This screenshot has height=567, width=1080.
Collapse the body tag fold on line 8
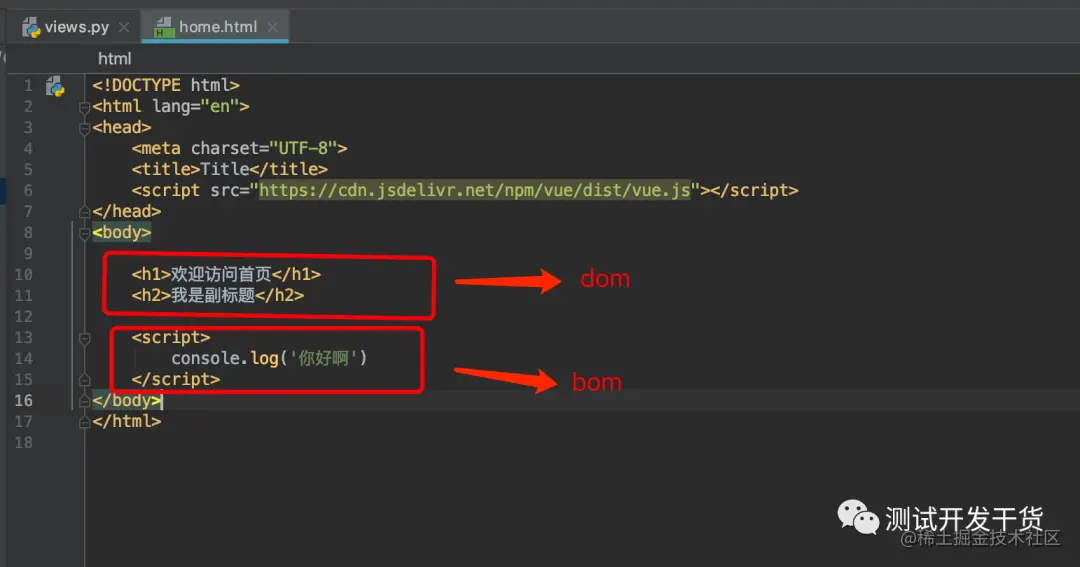(84, 234)
